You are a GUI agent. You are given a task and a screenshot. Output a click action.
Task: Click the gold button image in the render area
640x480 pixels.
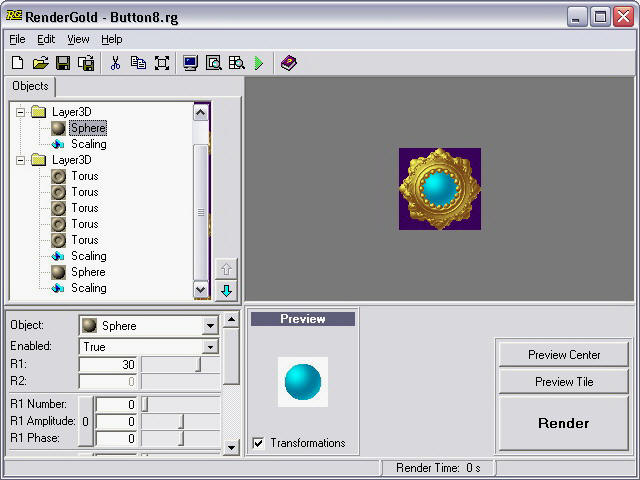tap(440, 189)
